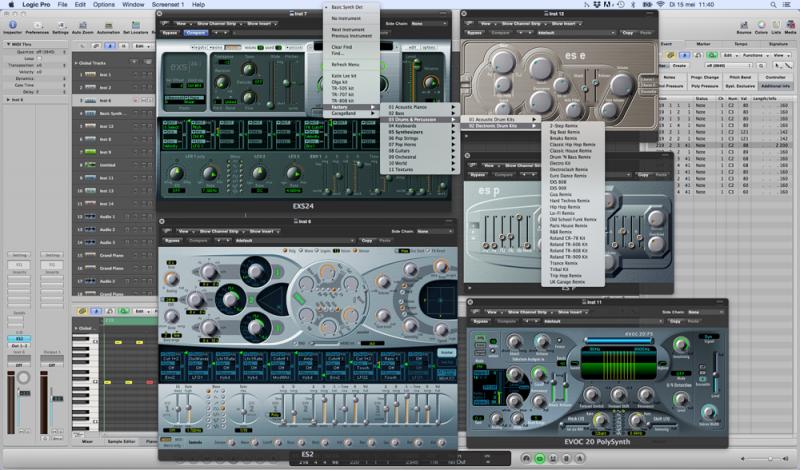Choose Classic Hip Hop Remix kit
Image resolution: width=800 pixels, height=470 pixels.
[572, 144]
